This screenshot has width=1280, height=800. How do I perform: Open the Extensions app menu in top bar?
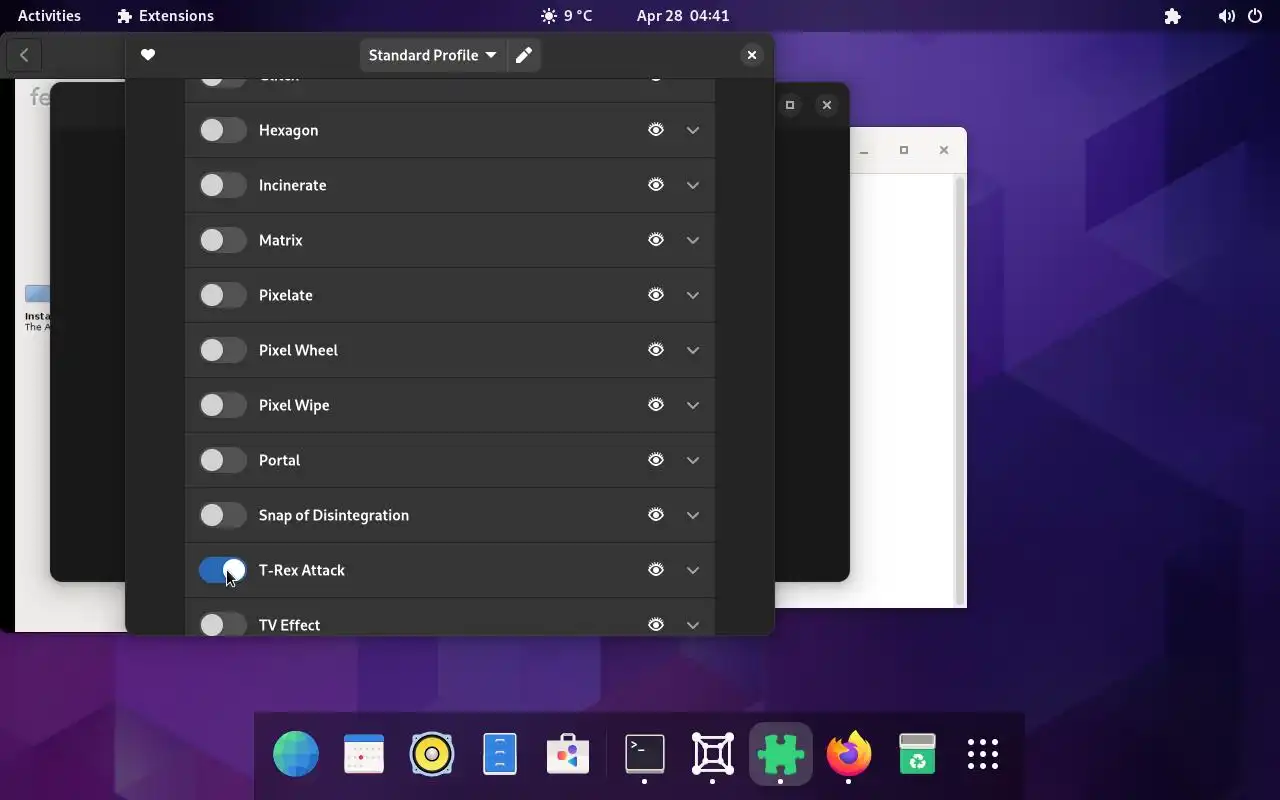[165, 16]
